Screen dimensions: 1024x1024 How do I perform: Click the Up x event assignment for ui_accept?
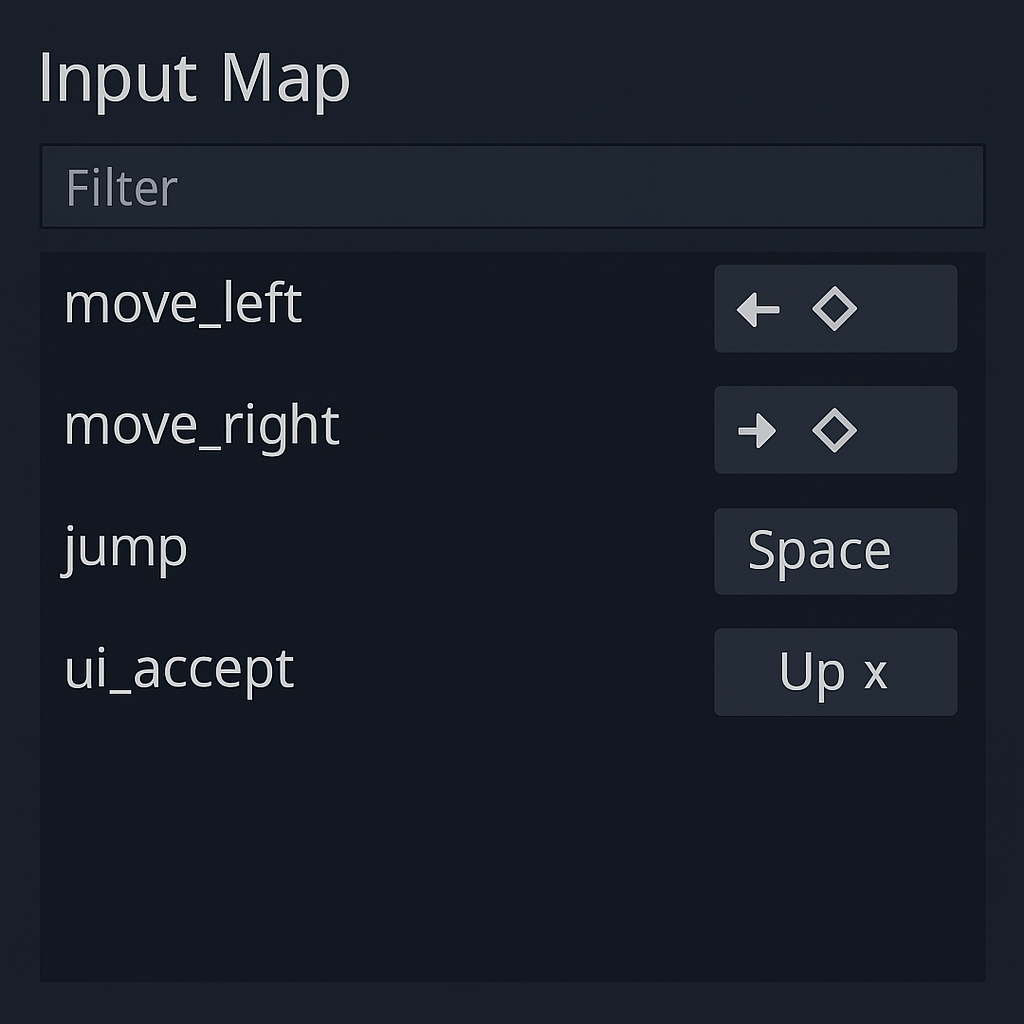click(835, 673)
